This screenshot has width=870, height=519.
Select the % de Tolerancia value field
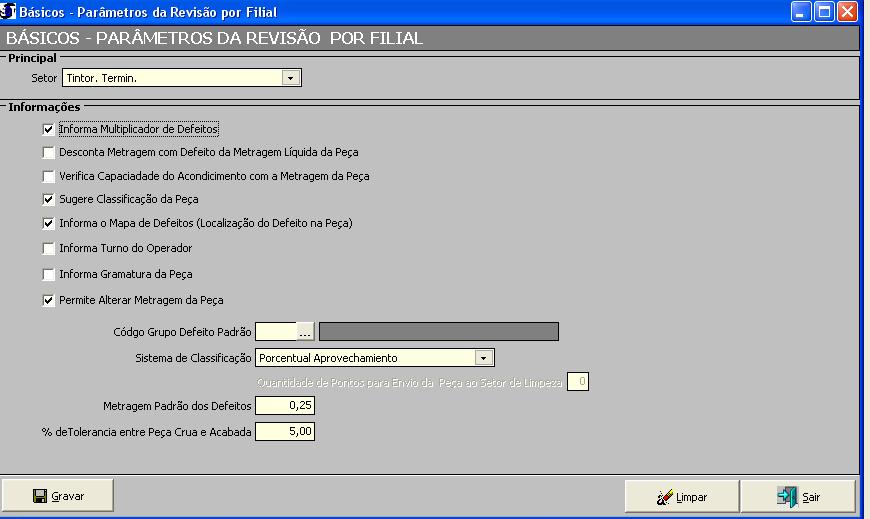point(285,432)
